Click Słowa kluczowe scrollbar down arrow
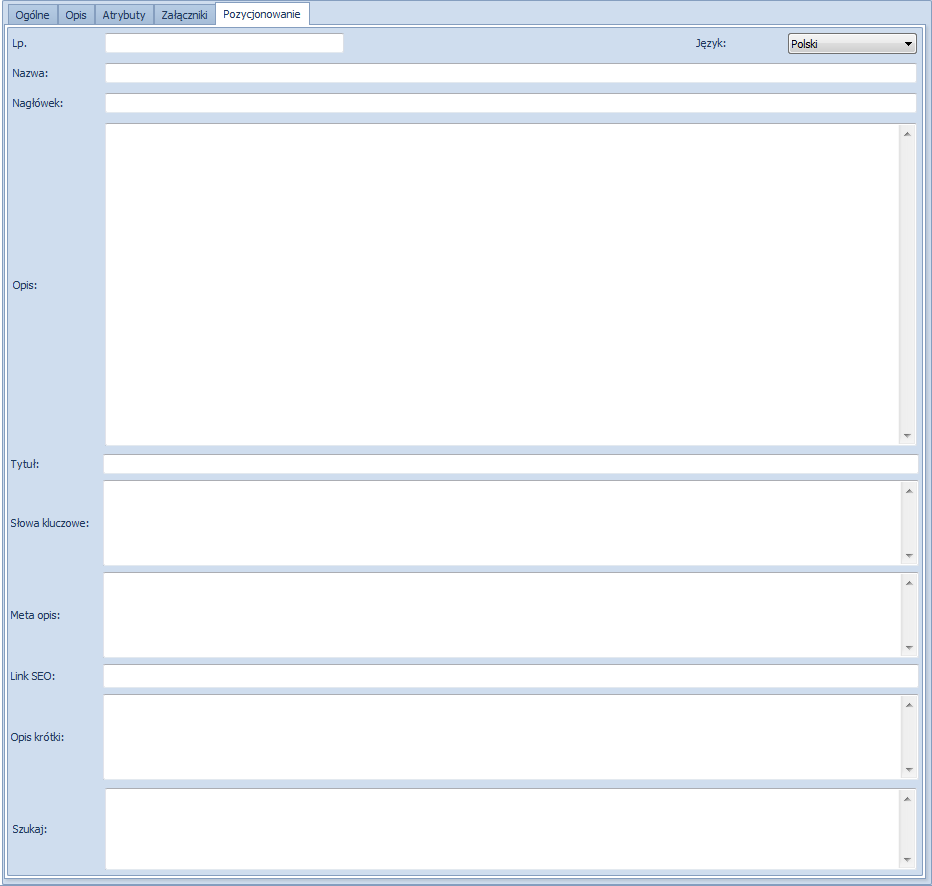Viewport: 932px width, 886px height. pos(909,556)
